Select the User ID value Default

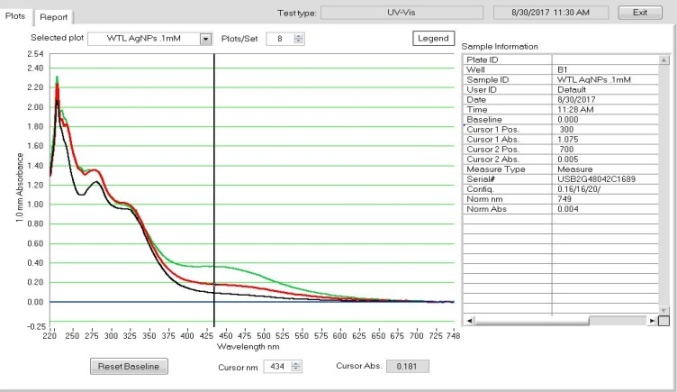click(x=571, y=90)
